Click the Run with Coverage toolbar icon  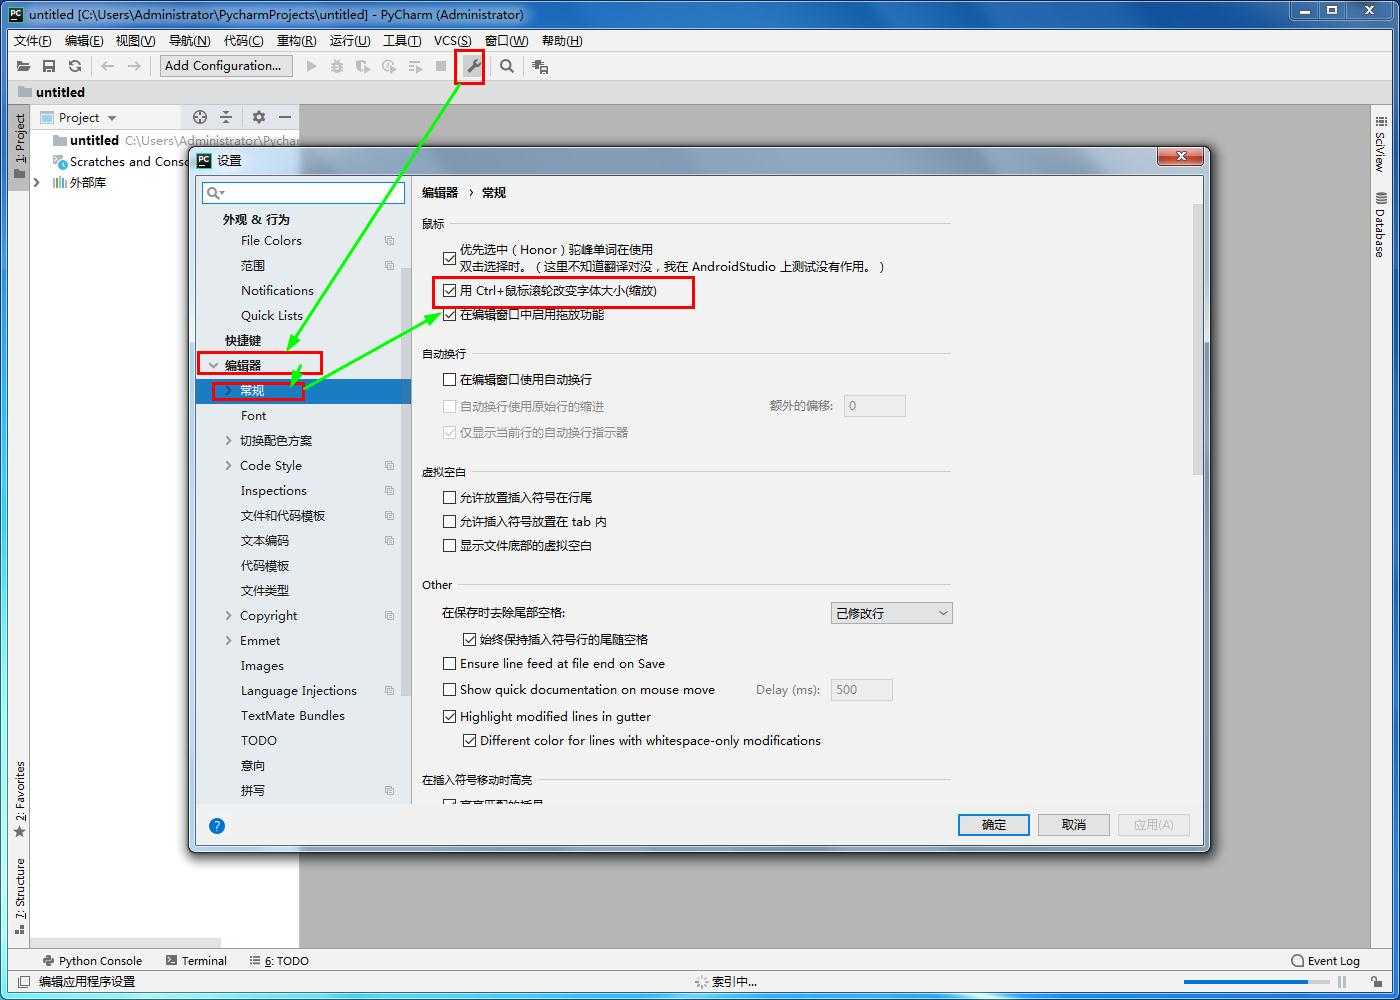[363, 66]
